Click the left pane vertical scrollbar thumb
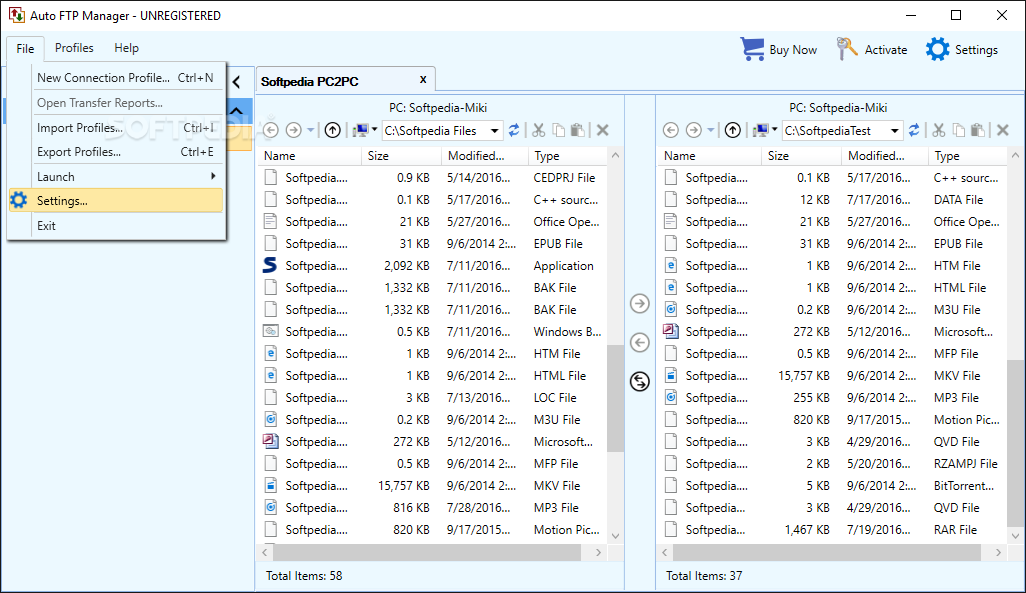Image resolution: width=1026 pixels, height=593 pixels. pos(615,399)
